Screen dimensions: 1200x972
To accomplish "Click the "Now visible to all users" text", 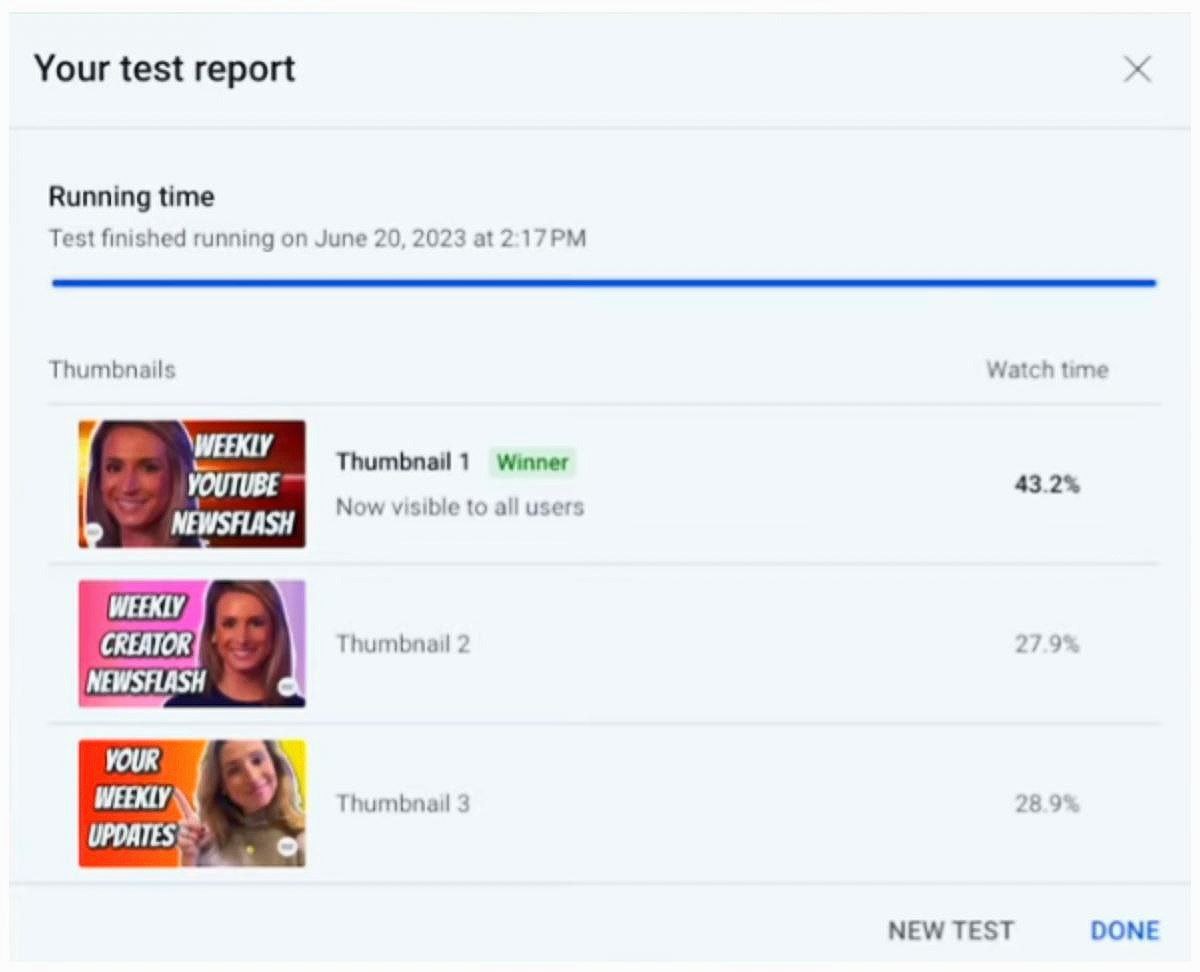I will pyautogui.click(x=459, y=507).
